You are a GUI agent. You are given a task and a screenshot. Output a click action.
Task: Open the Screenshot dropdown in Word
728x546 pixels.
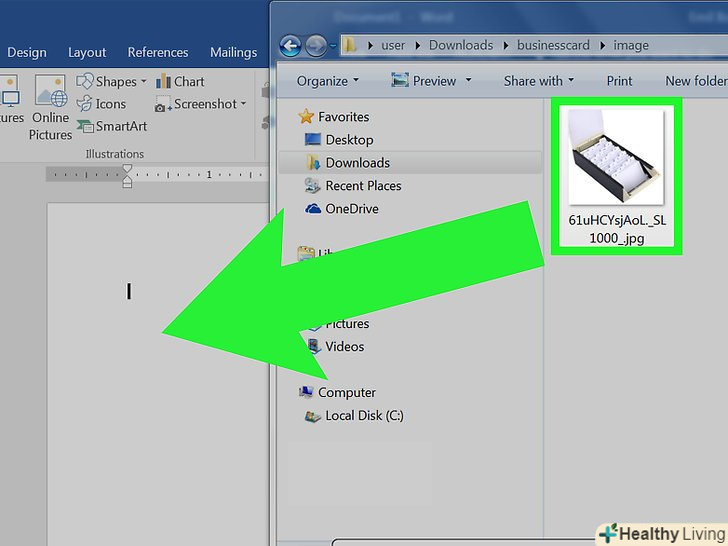201,104
